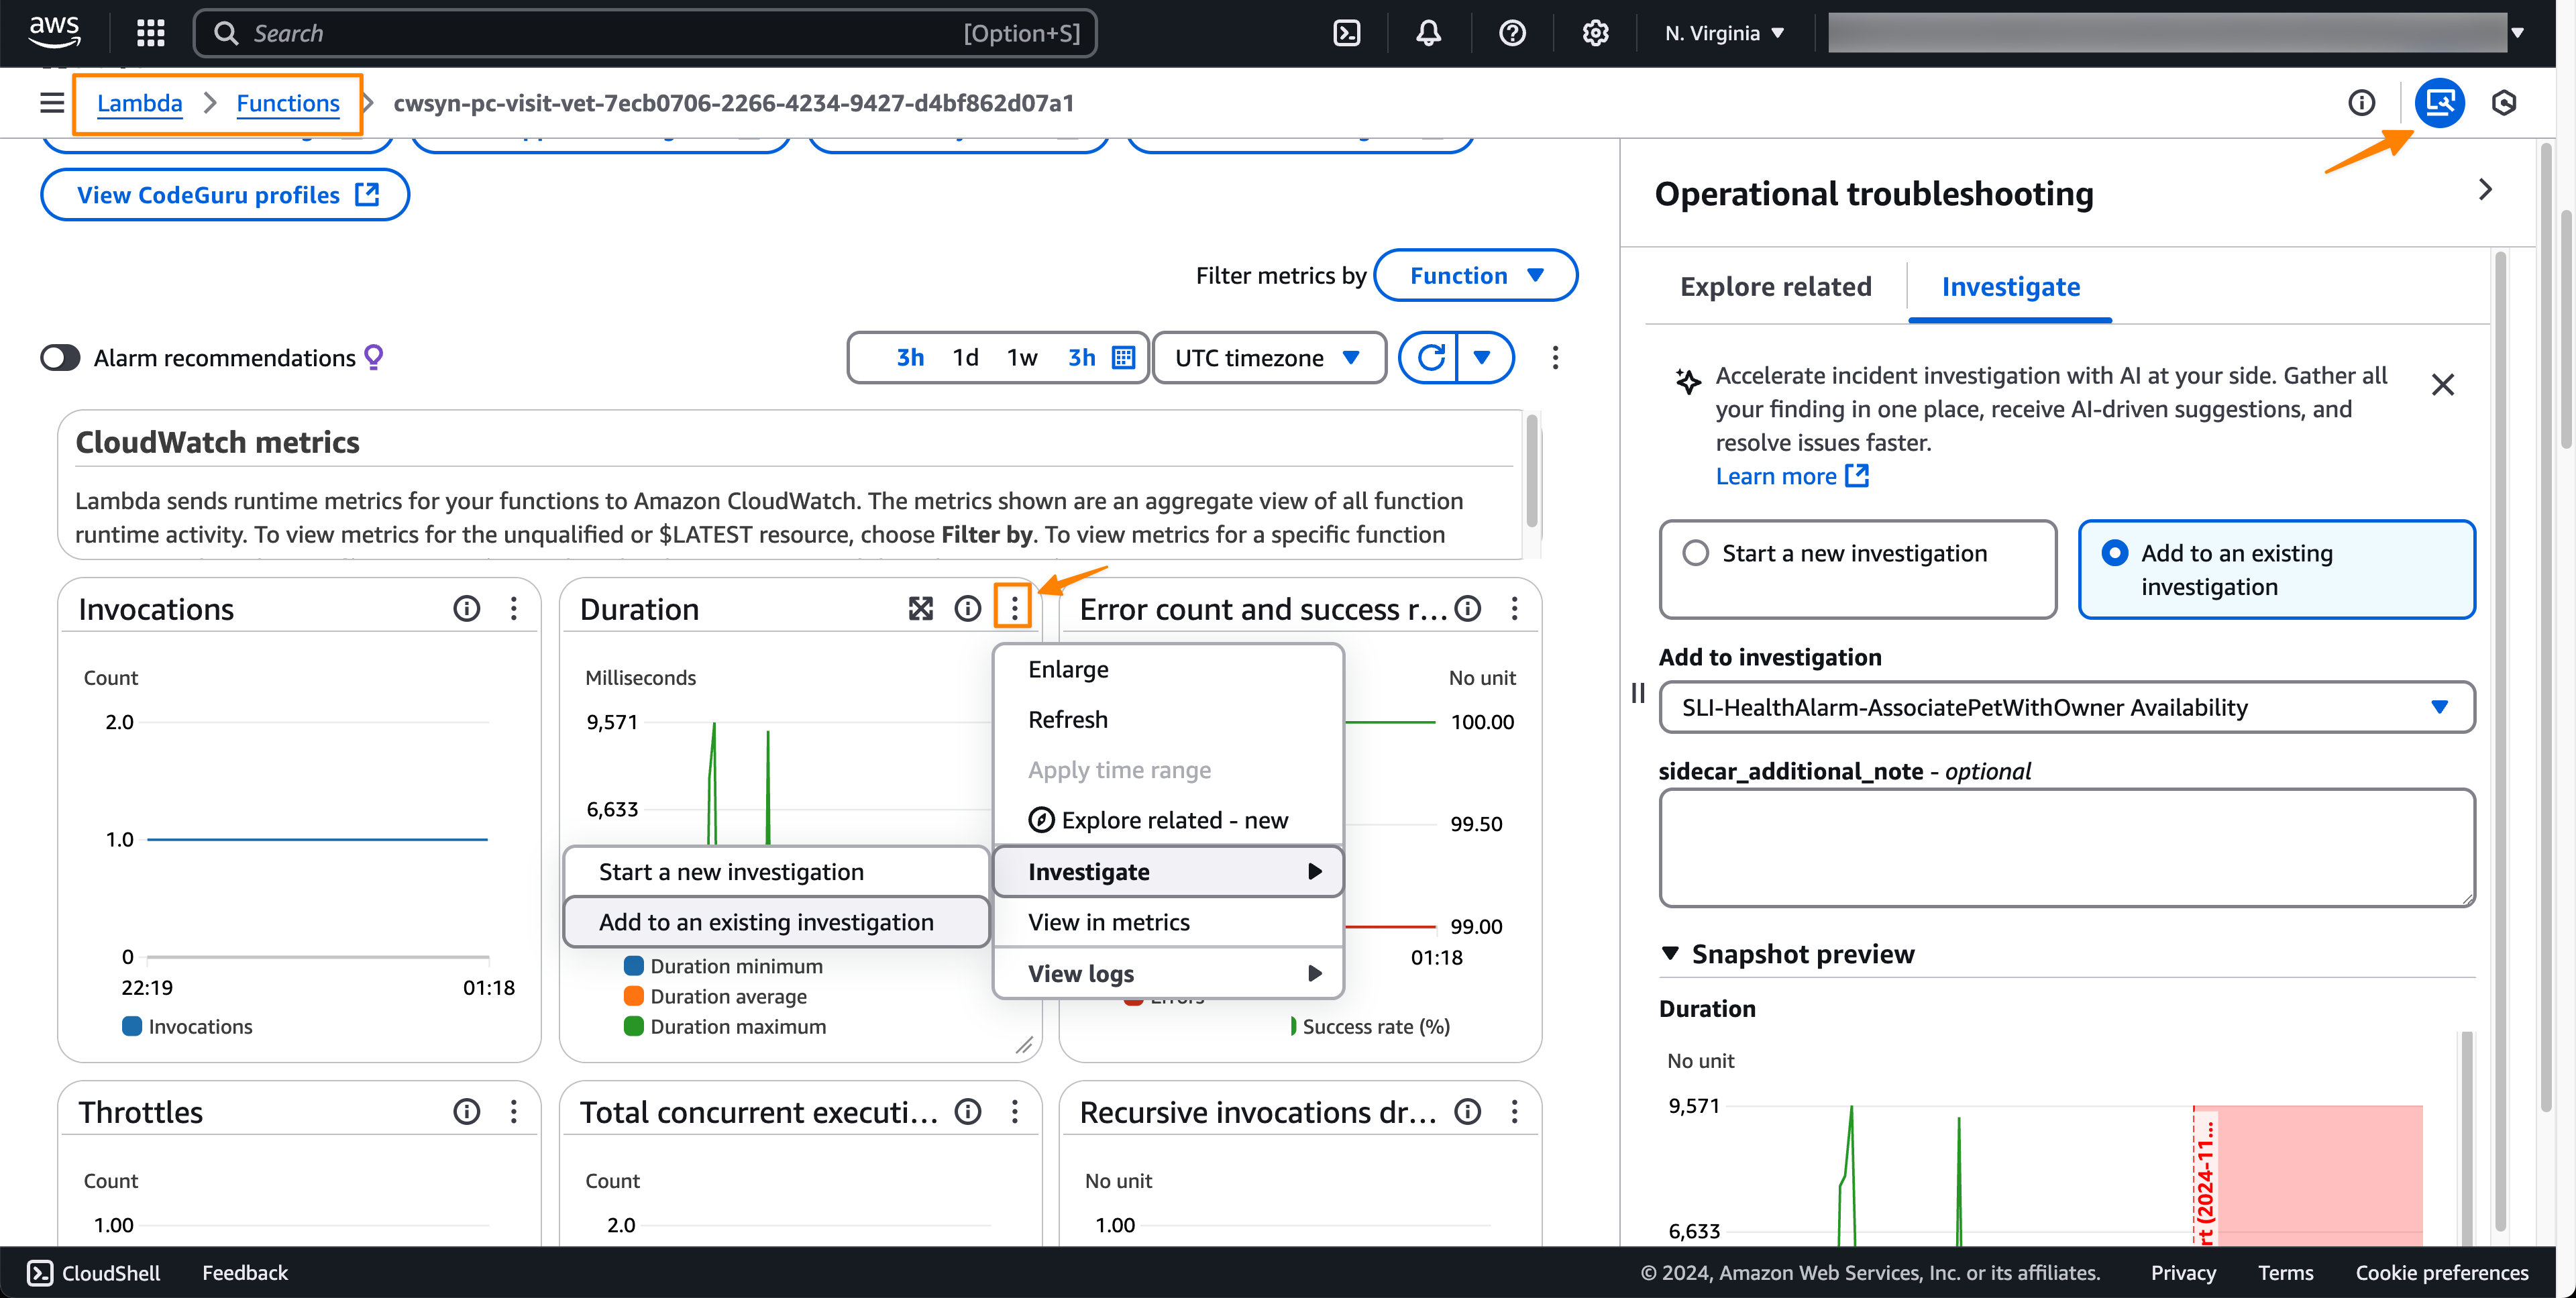This screenshot has width=2576, height=1298.
Task: Open the AWS services grid menu
Action: 150,33
